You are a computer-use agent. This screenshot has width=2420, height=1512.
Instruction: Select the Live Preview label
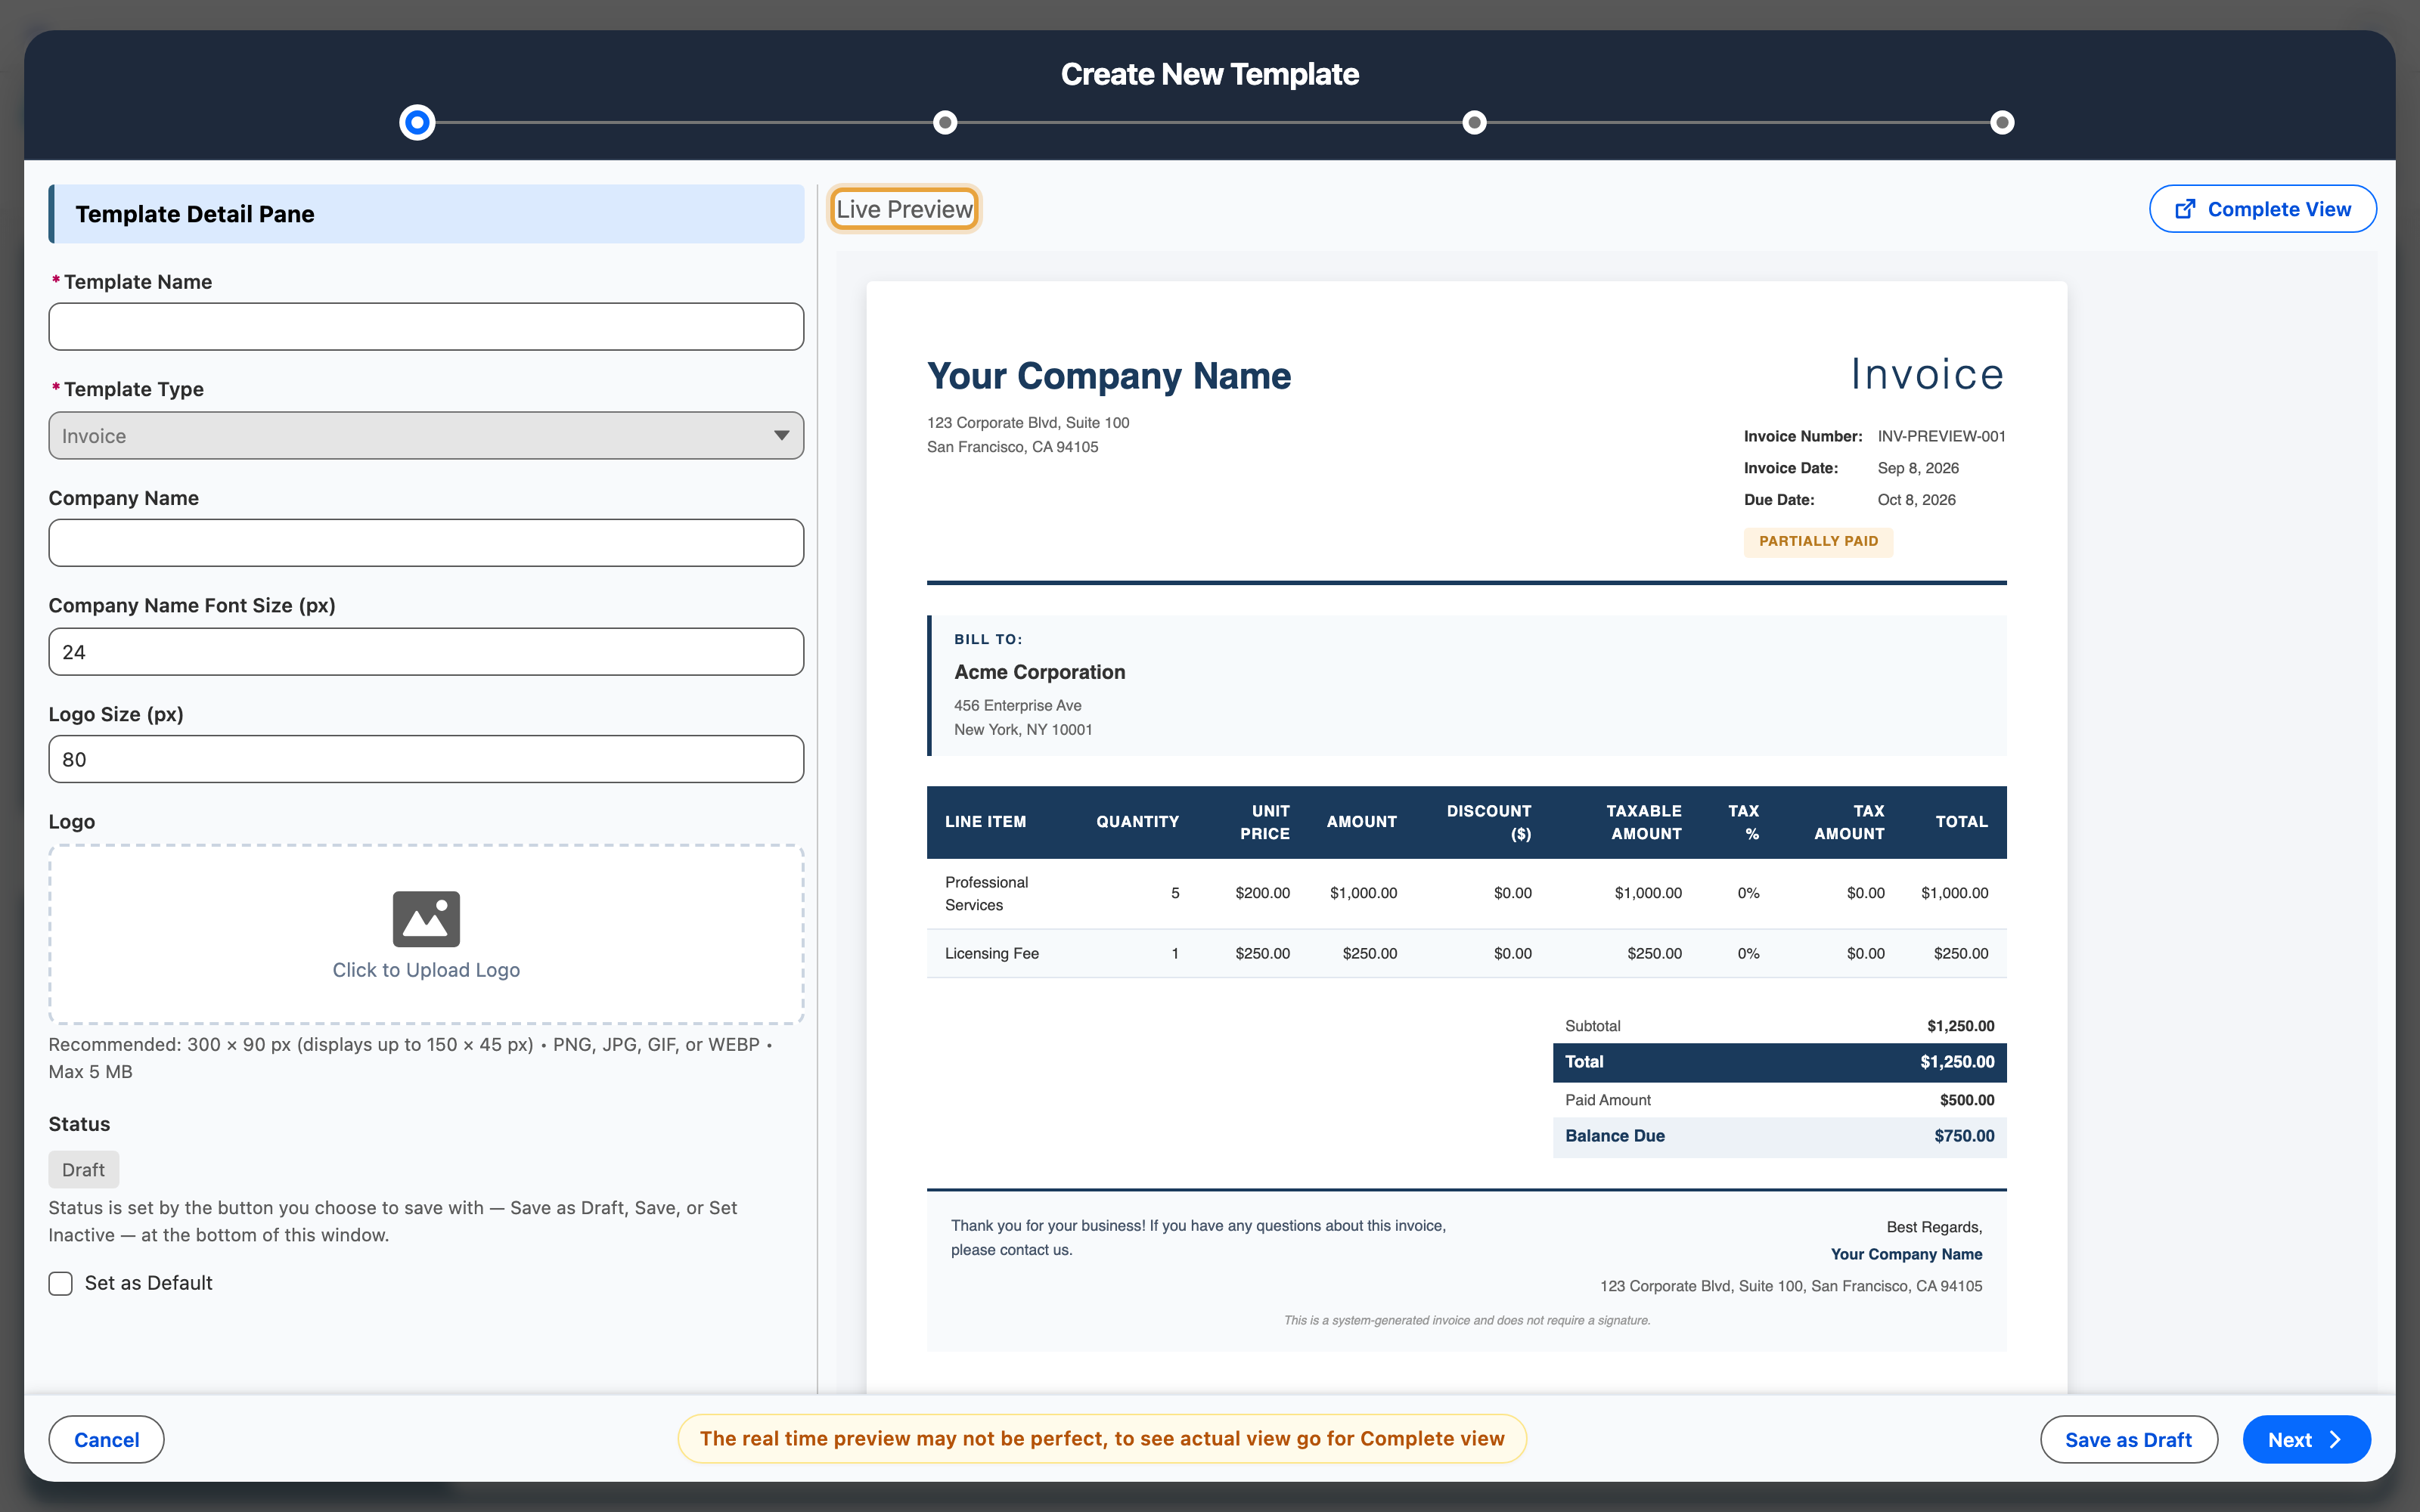pyautogui.click(x=904, y=209)
